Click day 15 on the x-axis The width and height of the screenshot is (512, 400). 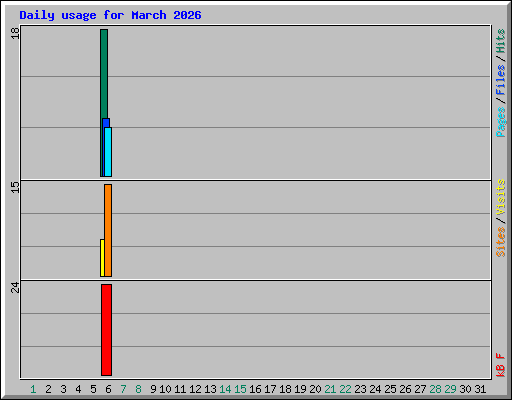point(240,389)
